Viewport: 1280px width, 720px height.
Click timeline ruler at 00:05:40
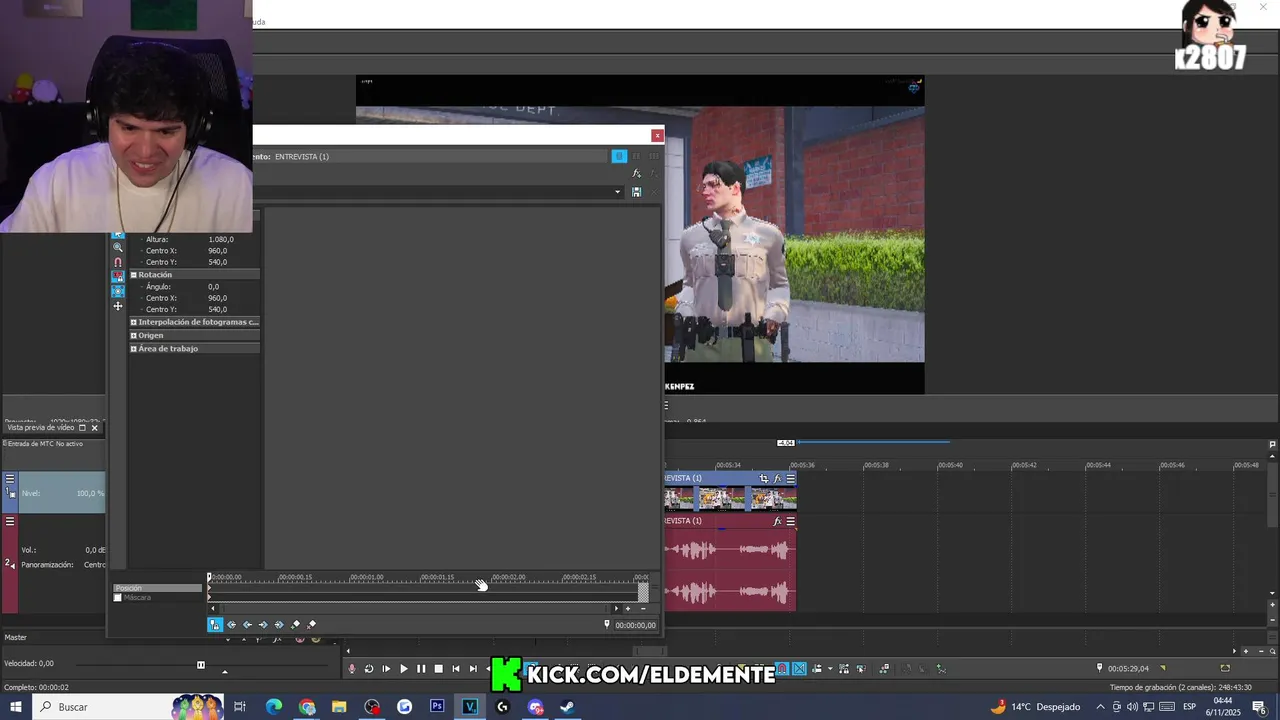[950, 465]
